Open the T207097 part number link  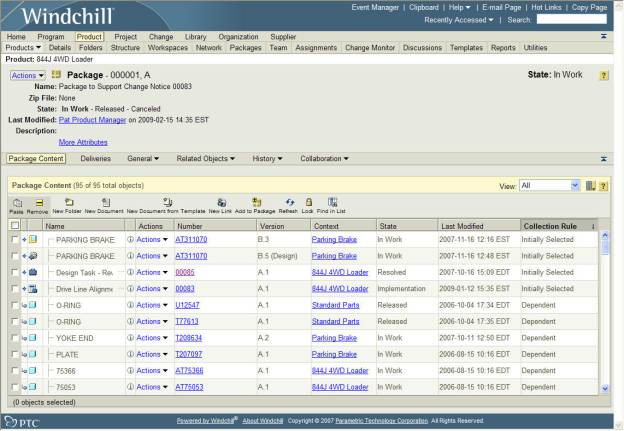coord(189,354)
